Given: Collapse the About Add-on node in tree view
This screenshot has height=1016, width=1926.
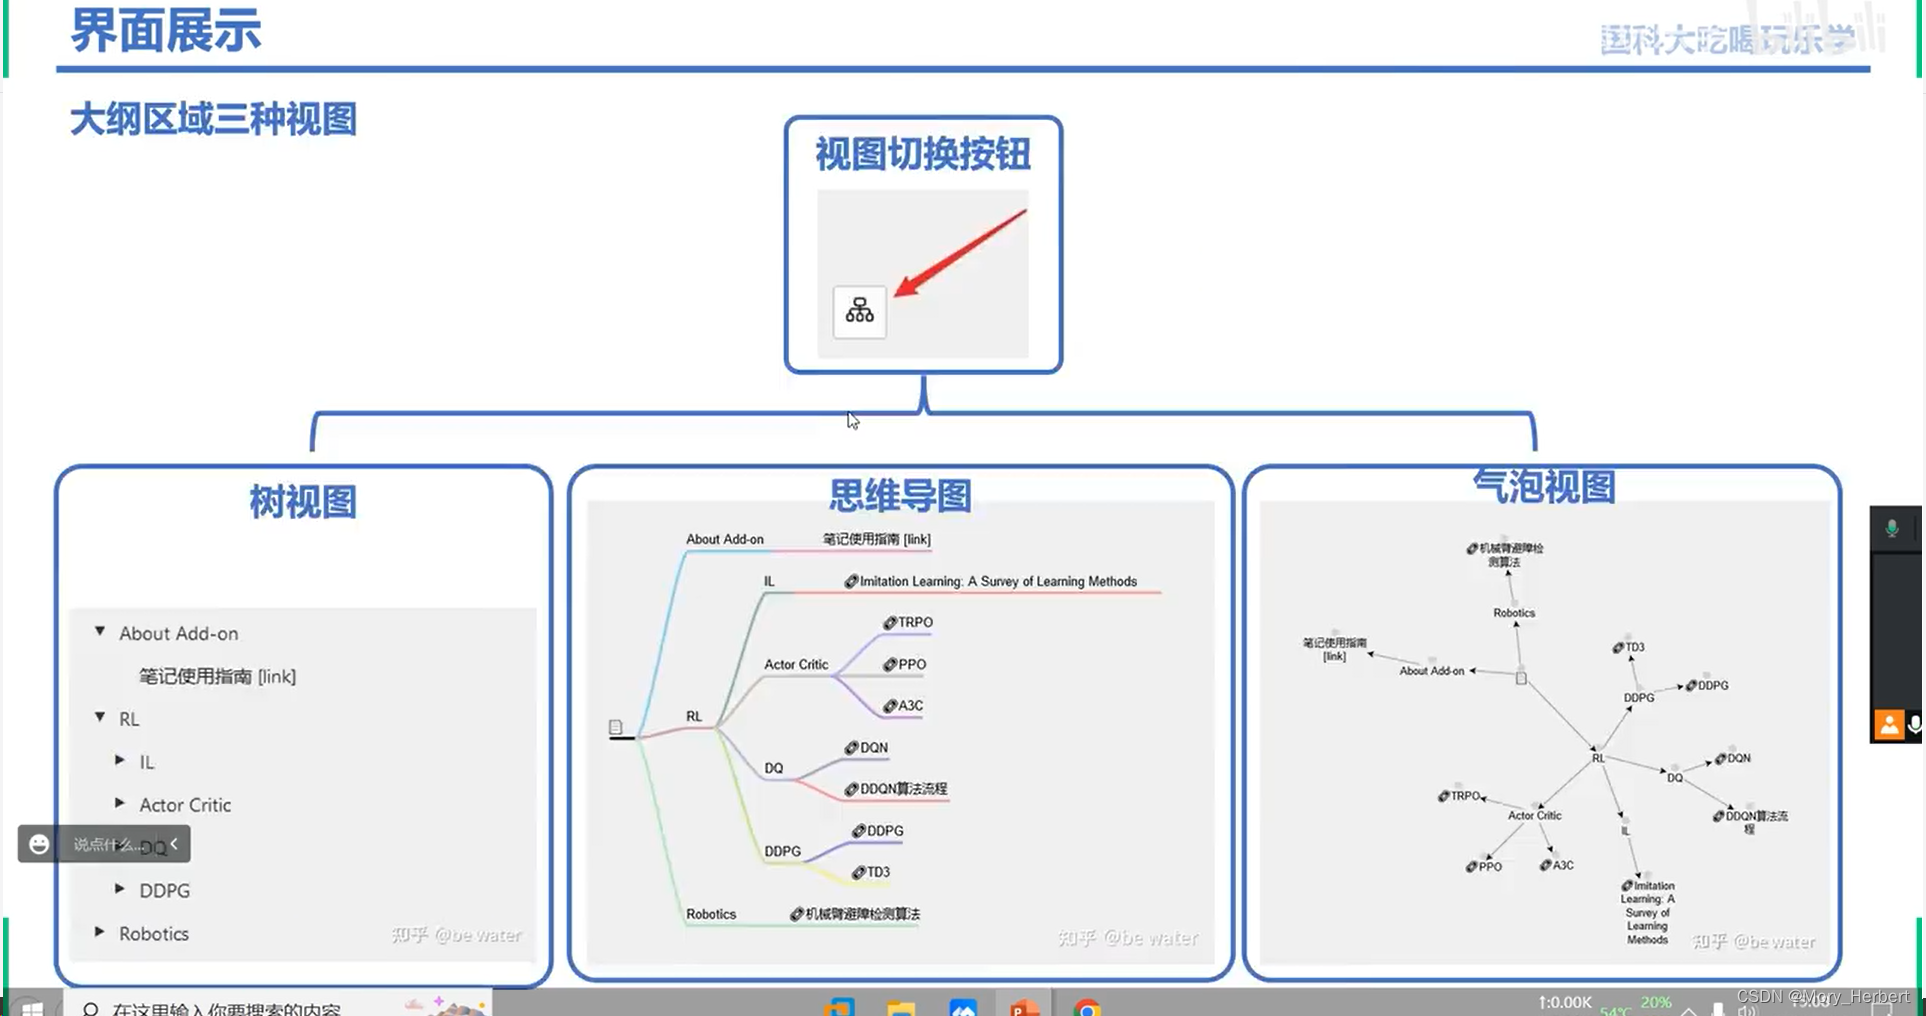Looking at the screenshot, I should coord(100,631).
